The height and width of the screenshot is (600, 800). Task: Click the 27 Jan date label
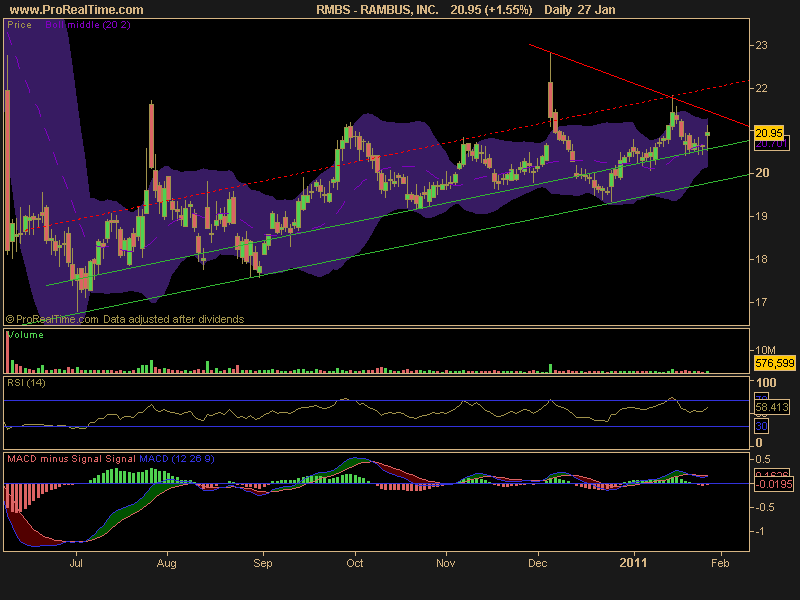pos(597,10)
